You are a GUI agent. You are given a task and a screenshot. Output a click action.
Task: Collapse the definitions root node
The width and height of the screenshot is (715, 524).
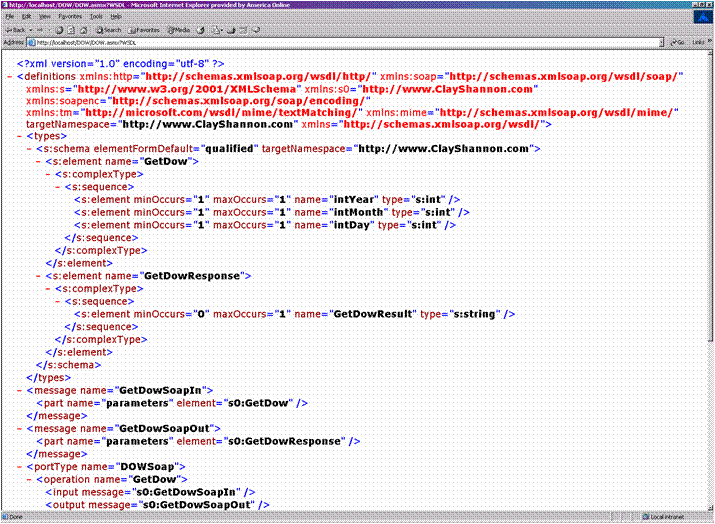click(x=10, y=77)
